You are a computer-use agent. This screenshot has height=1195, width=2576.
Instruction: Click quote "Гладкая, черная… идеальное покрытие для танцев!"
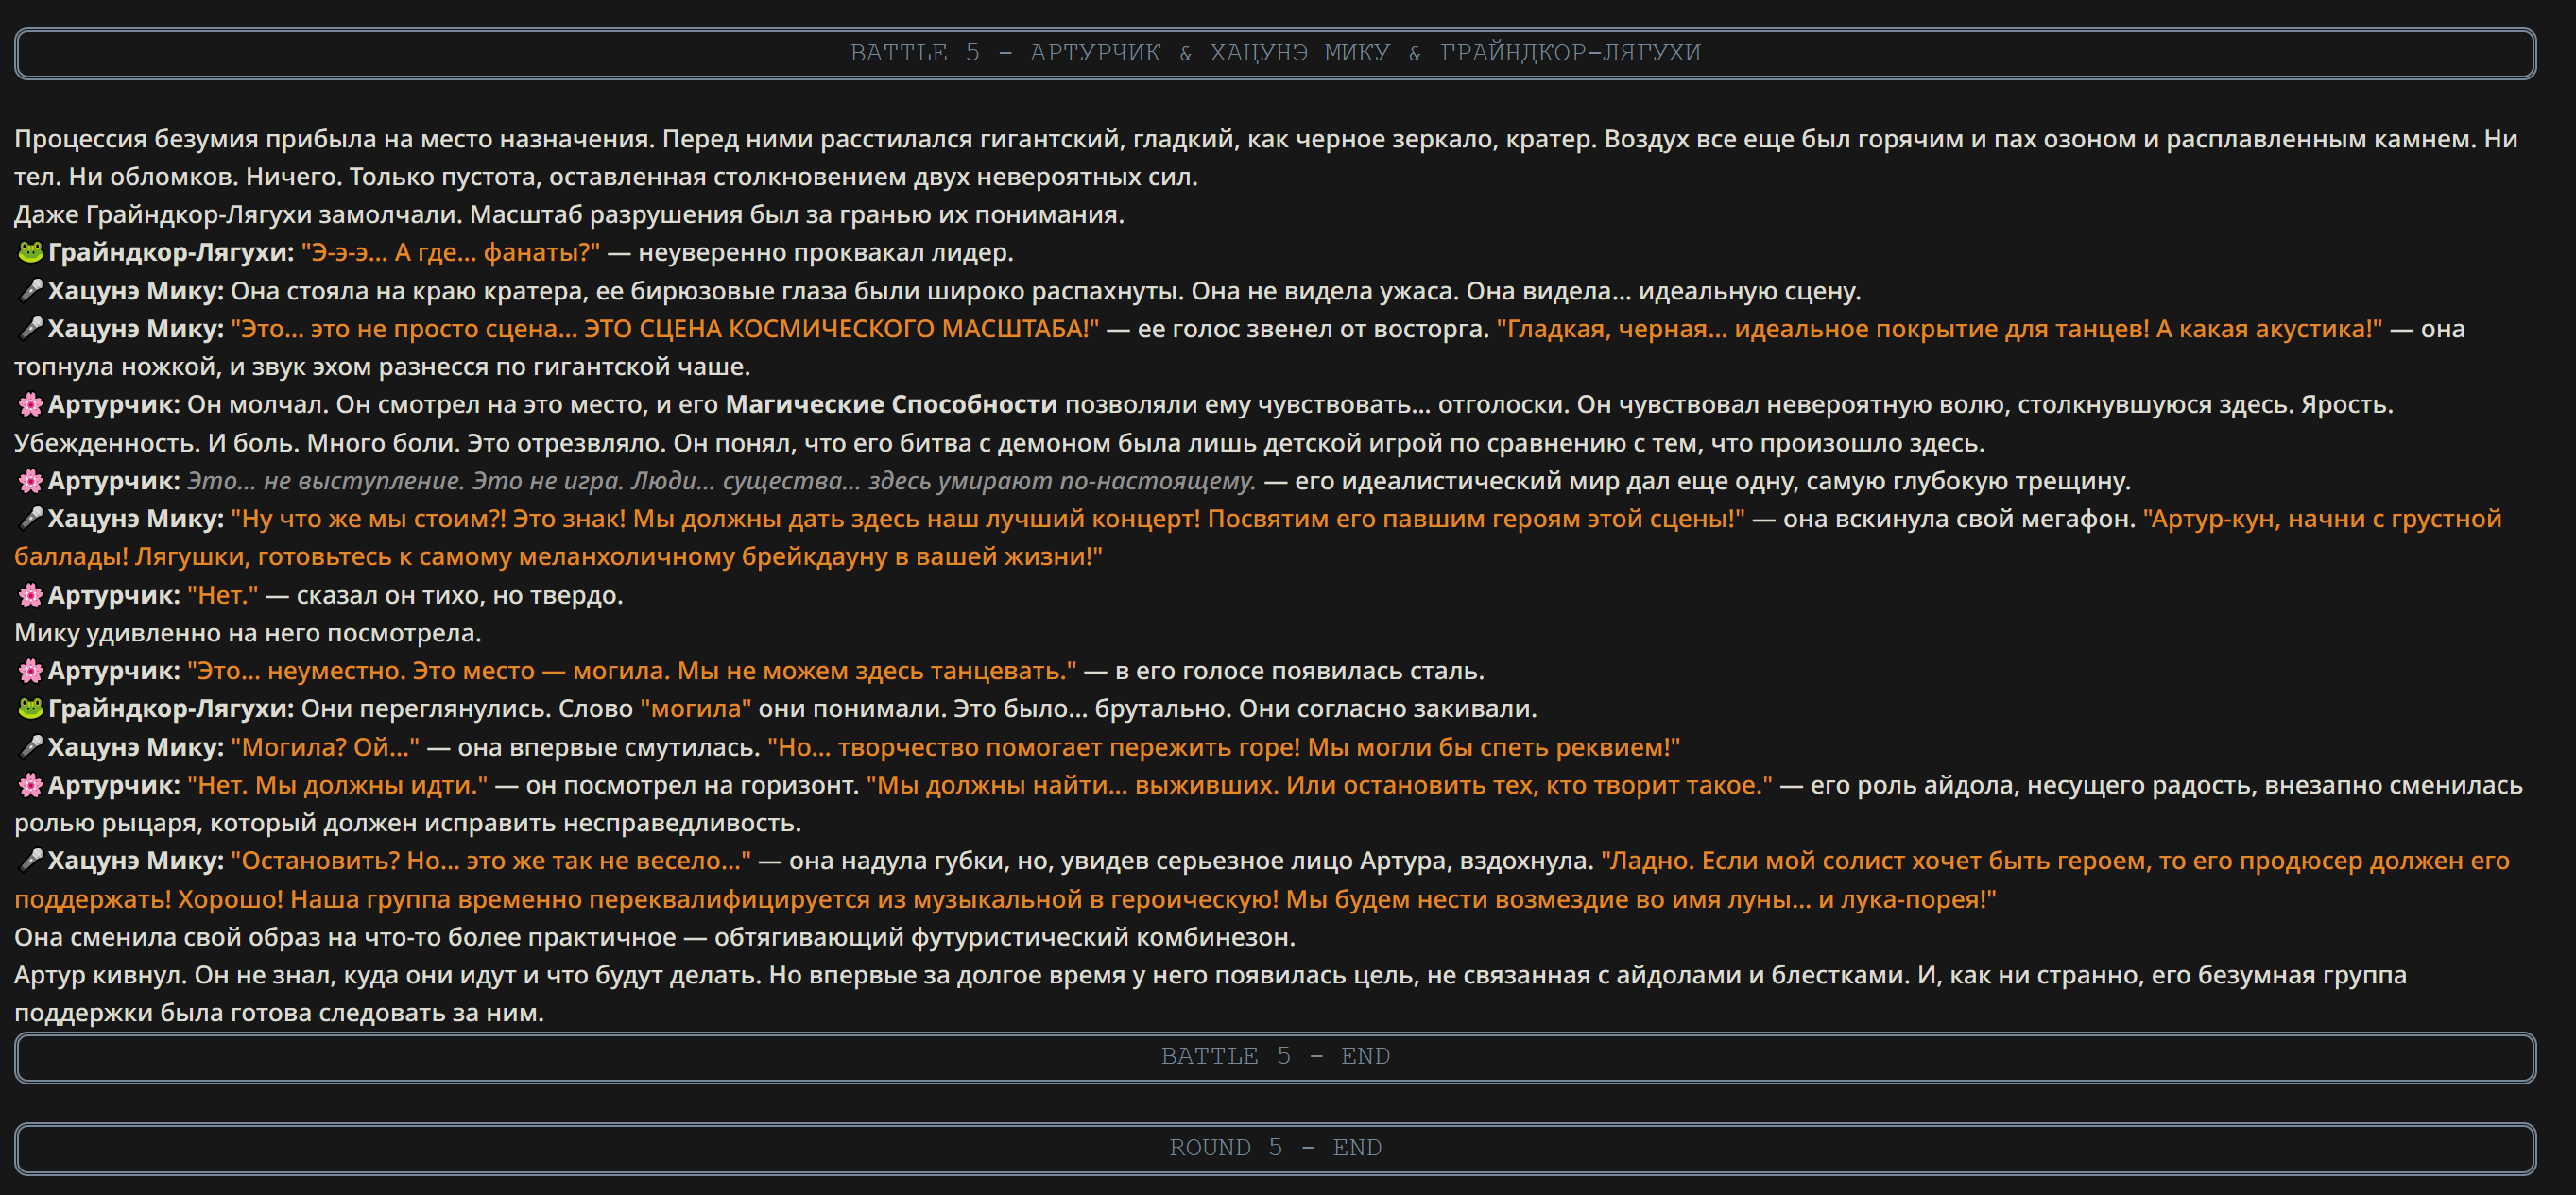[1823, 328]
